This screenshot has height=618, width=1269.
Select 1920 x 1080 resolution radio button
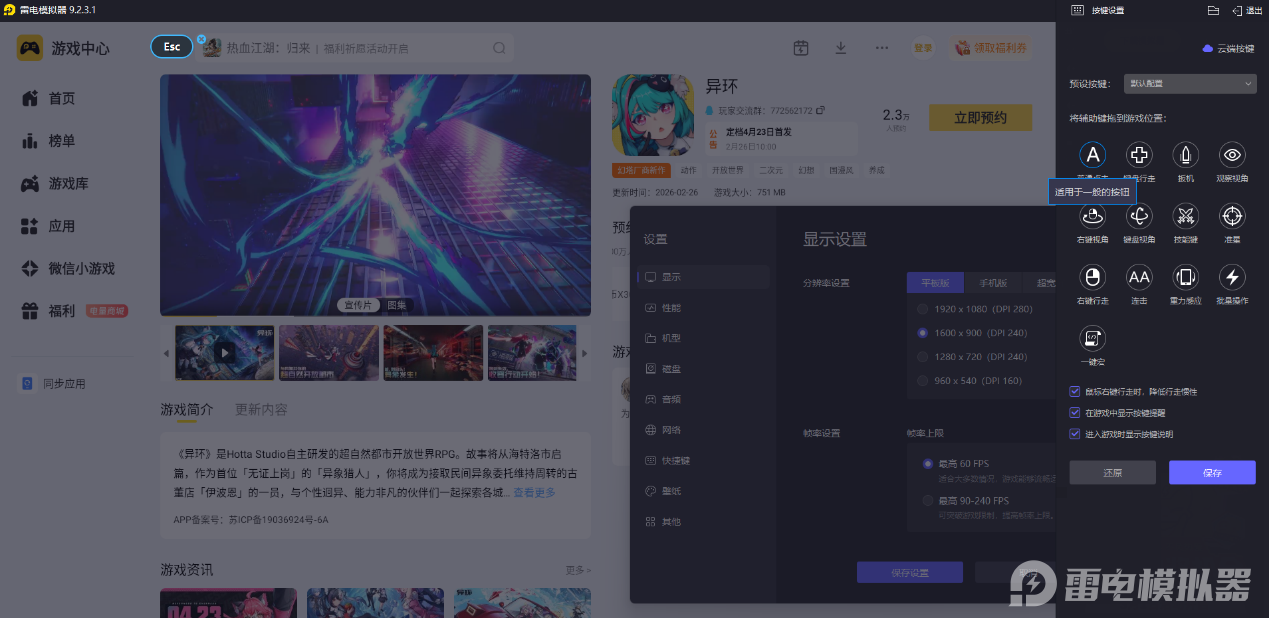pos(923,309)
